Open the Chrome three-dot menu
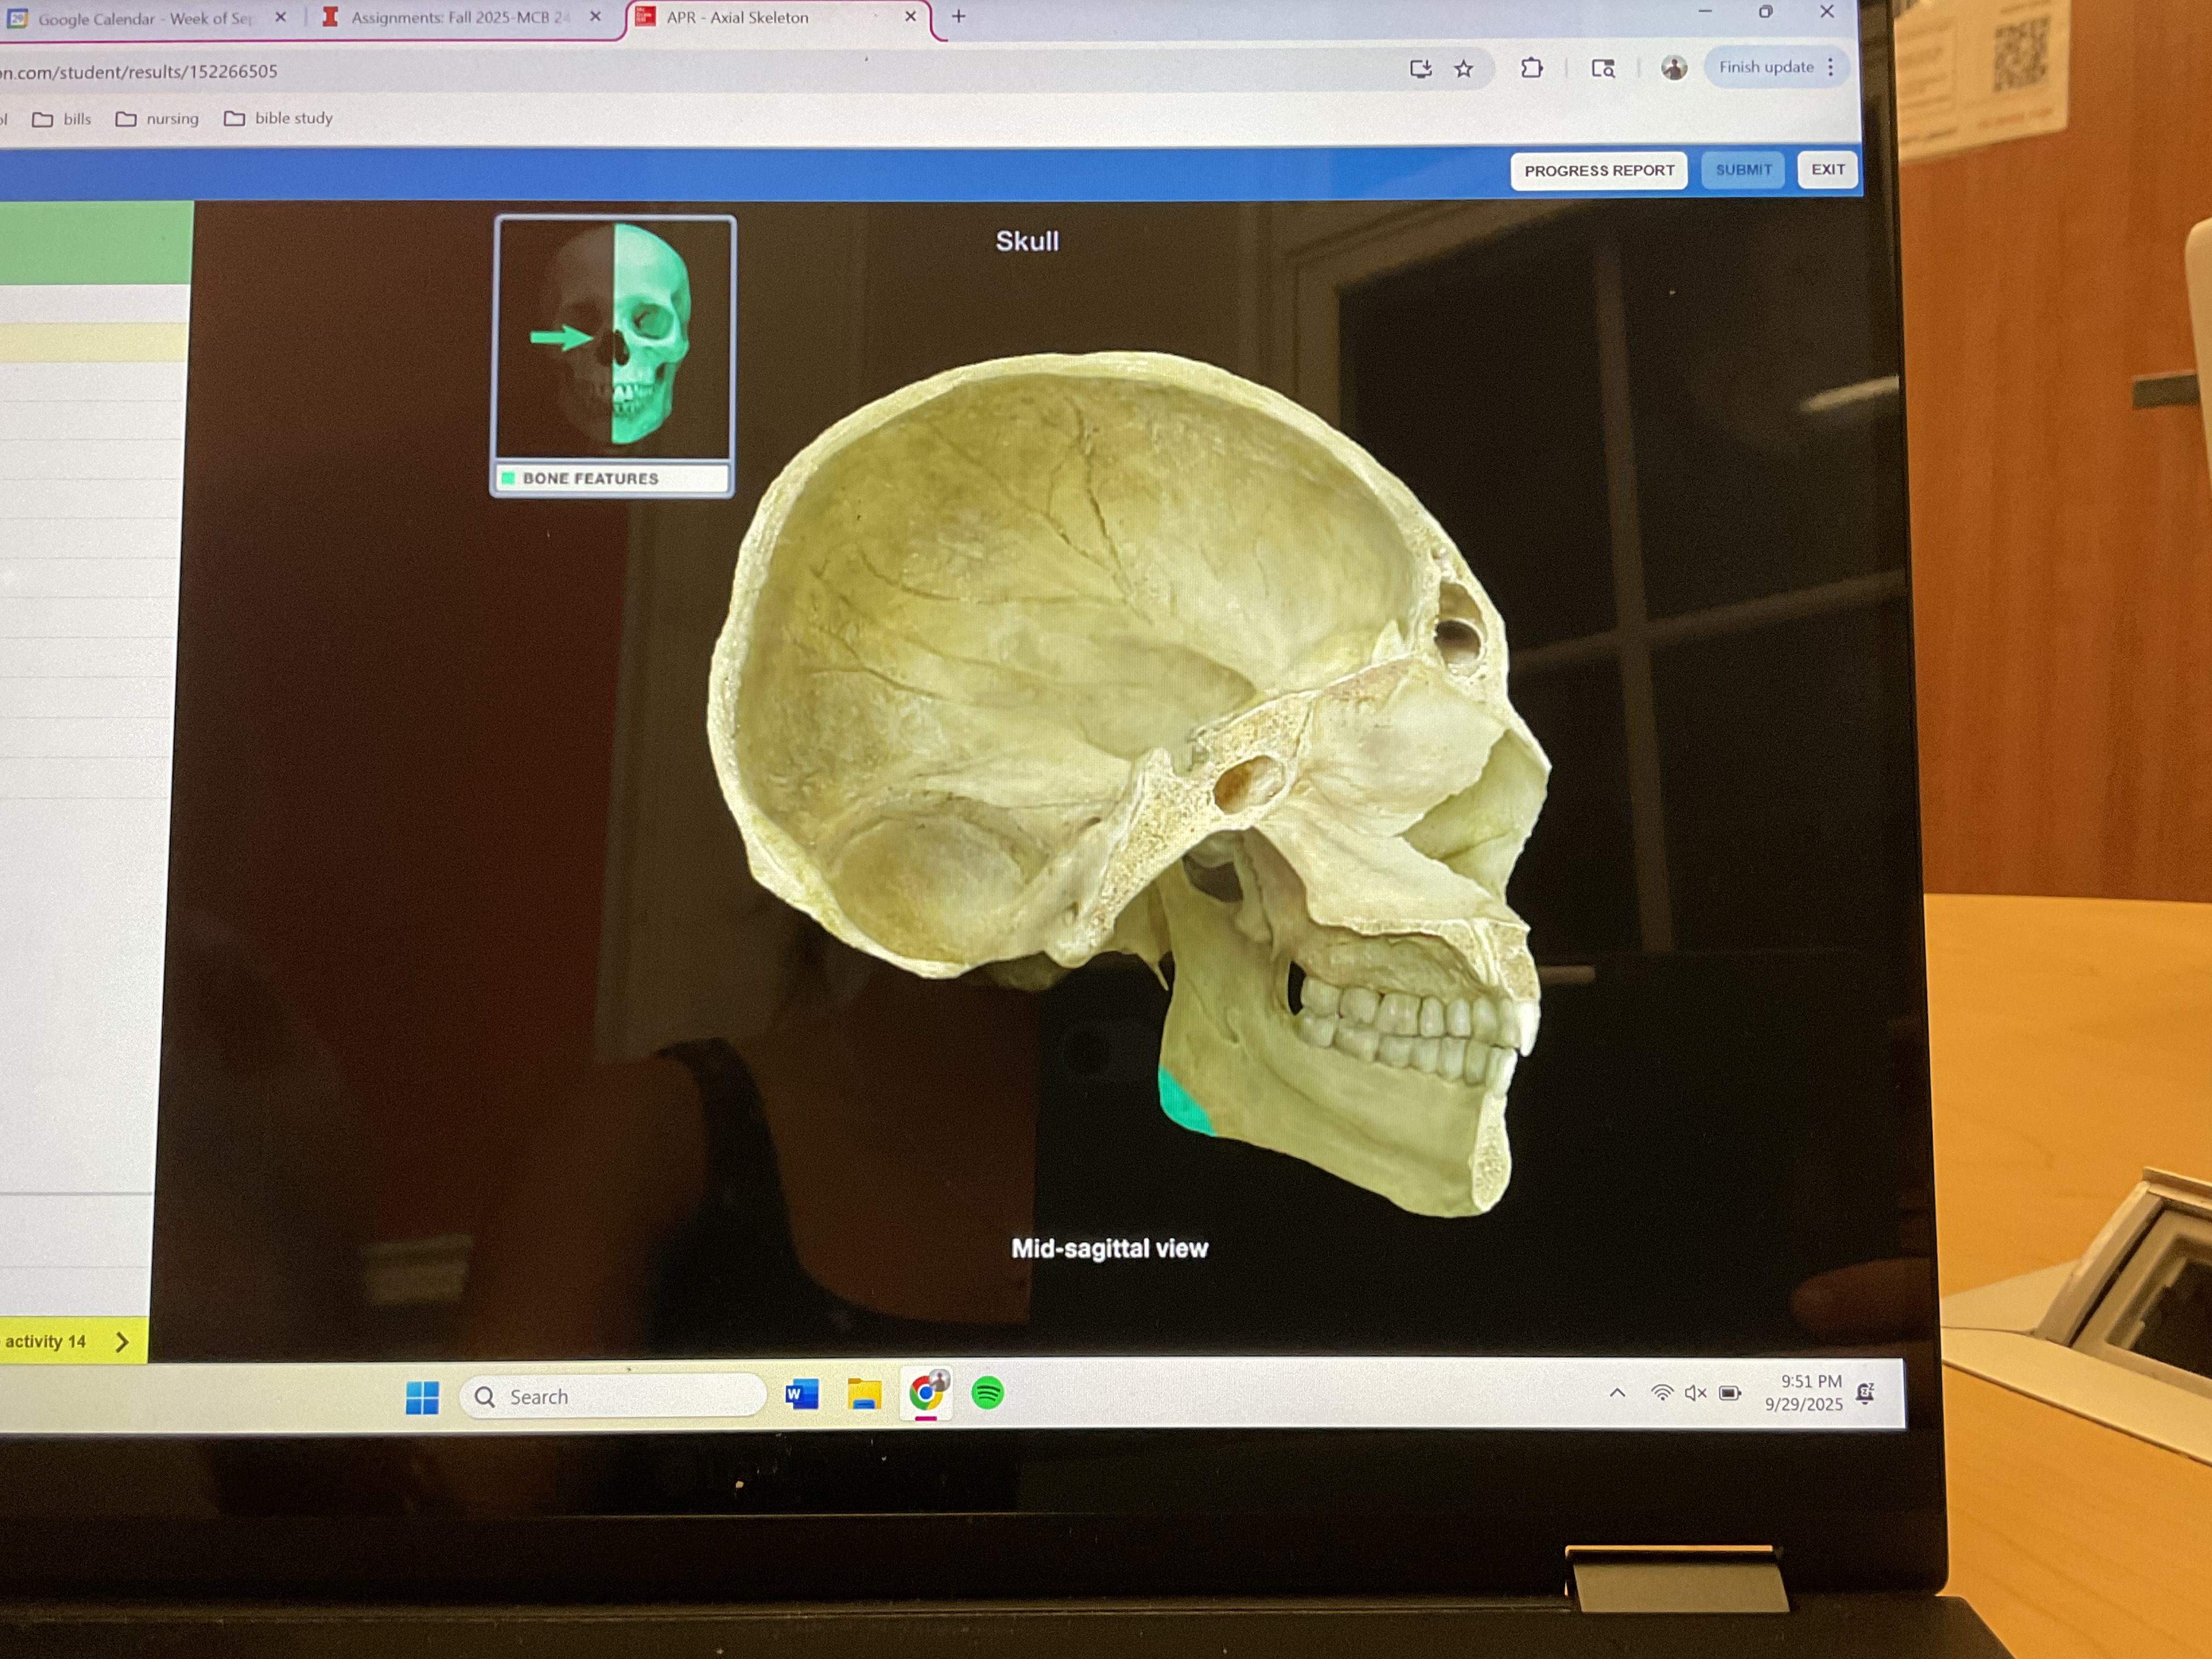The width and height of the screenshot is (2212, 1659). tap(1830, 67)
